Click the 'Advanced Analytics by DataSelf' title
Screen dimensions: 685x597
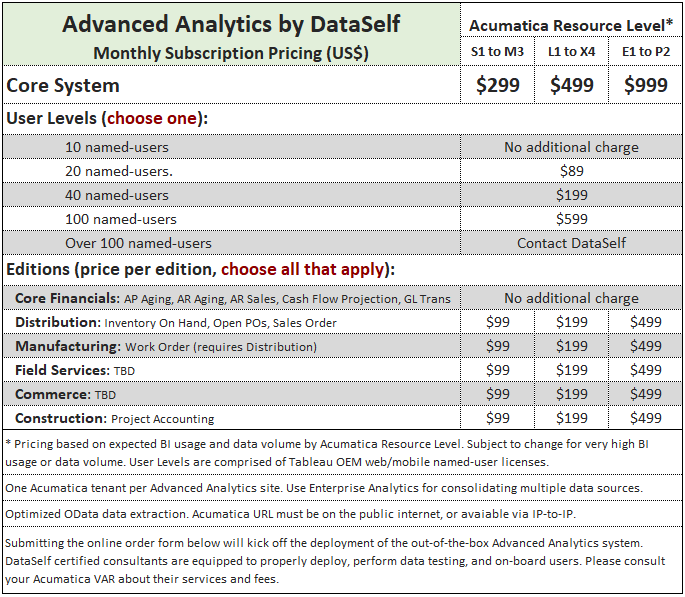(x=231, y=24)
